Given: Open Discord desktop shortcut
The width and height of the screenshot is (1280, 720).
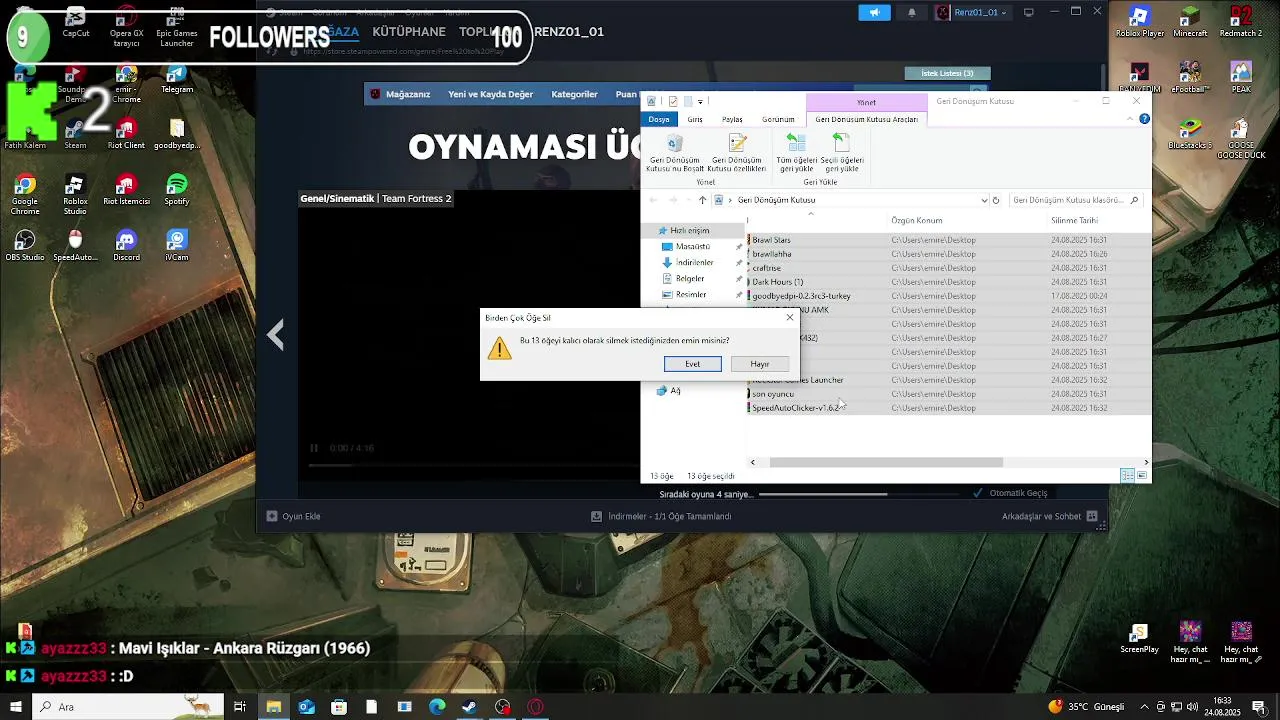Looking at the screenshot, I should tap(126, 245).
